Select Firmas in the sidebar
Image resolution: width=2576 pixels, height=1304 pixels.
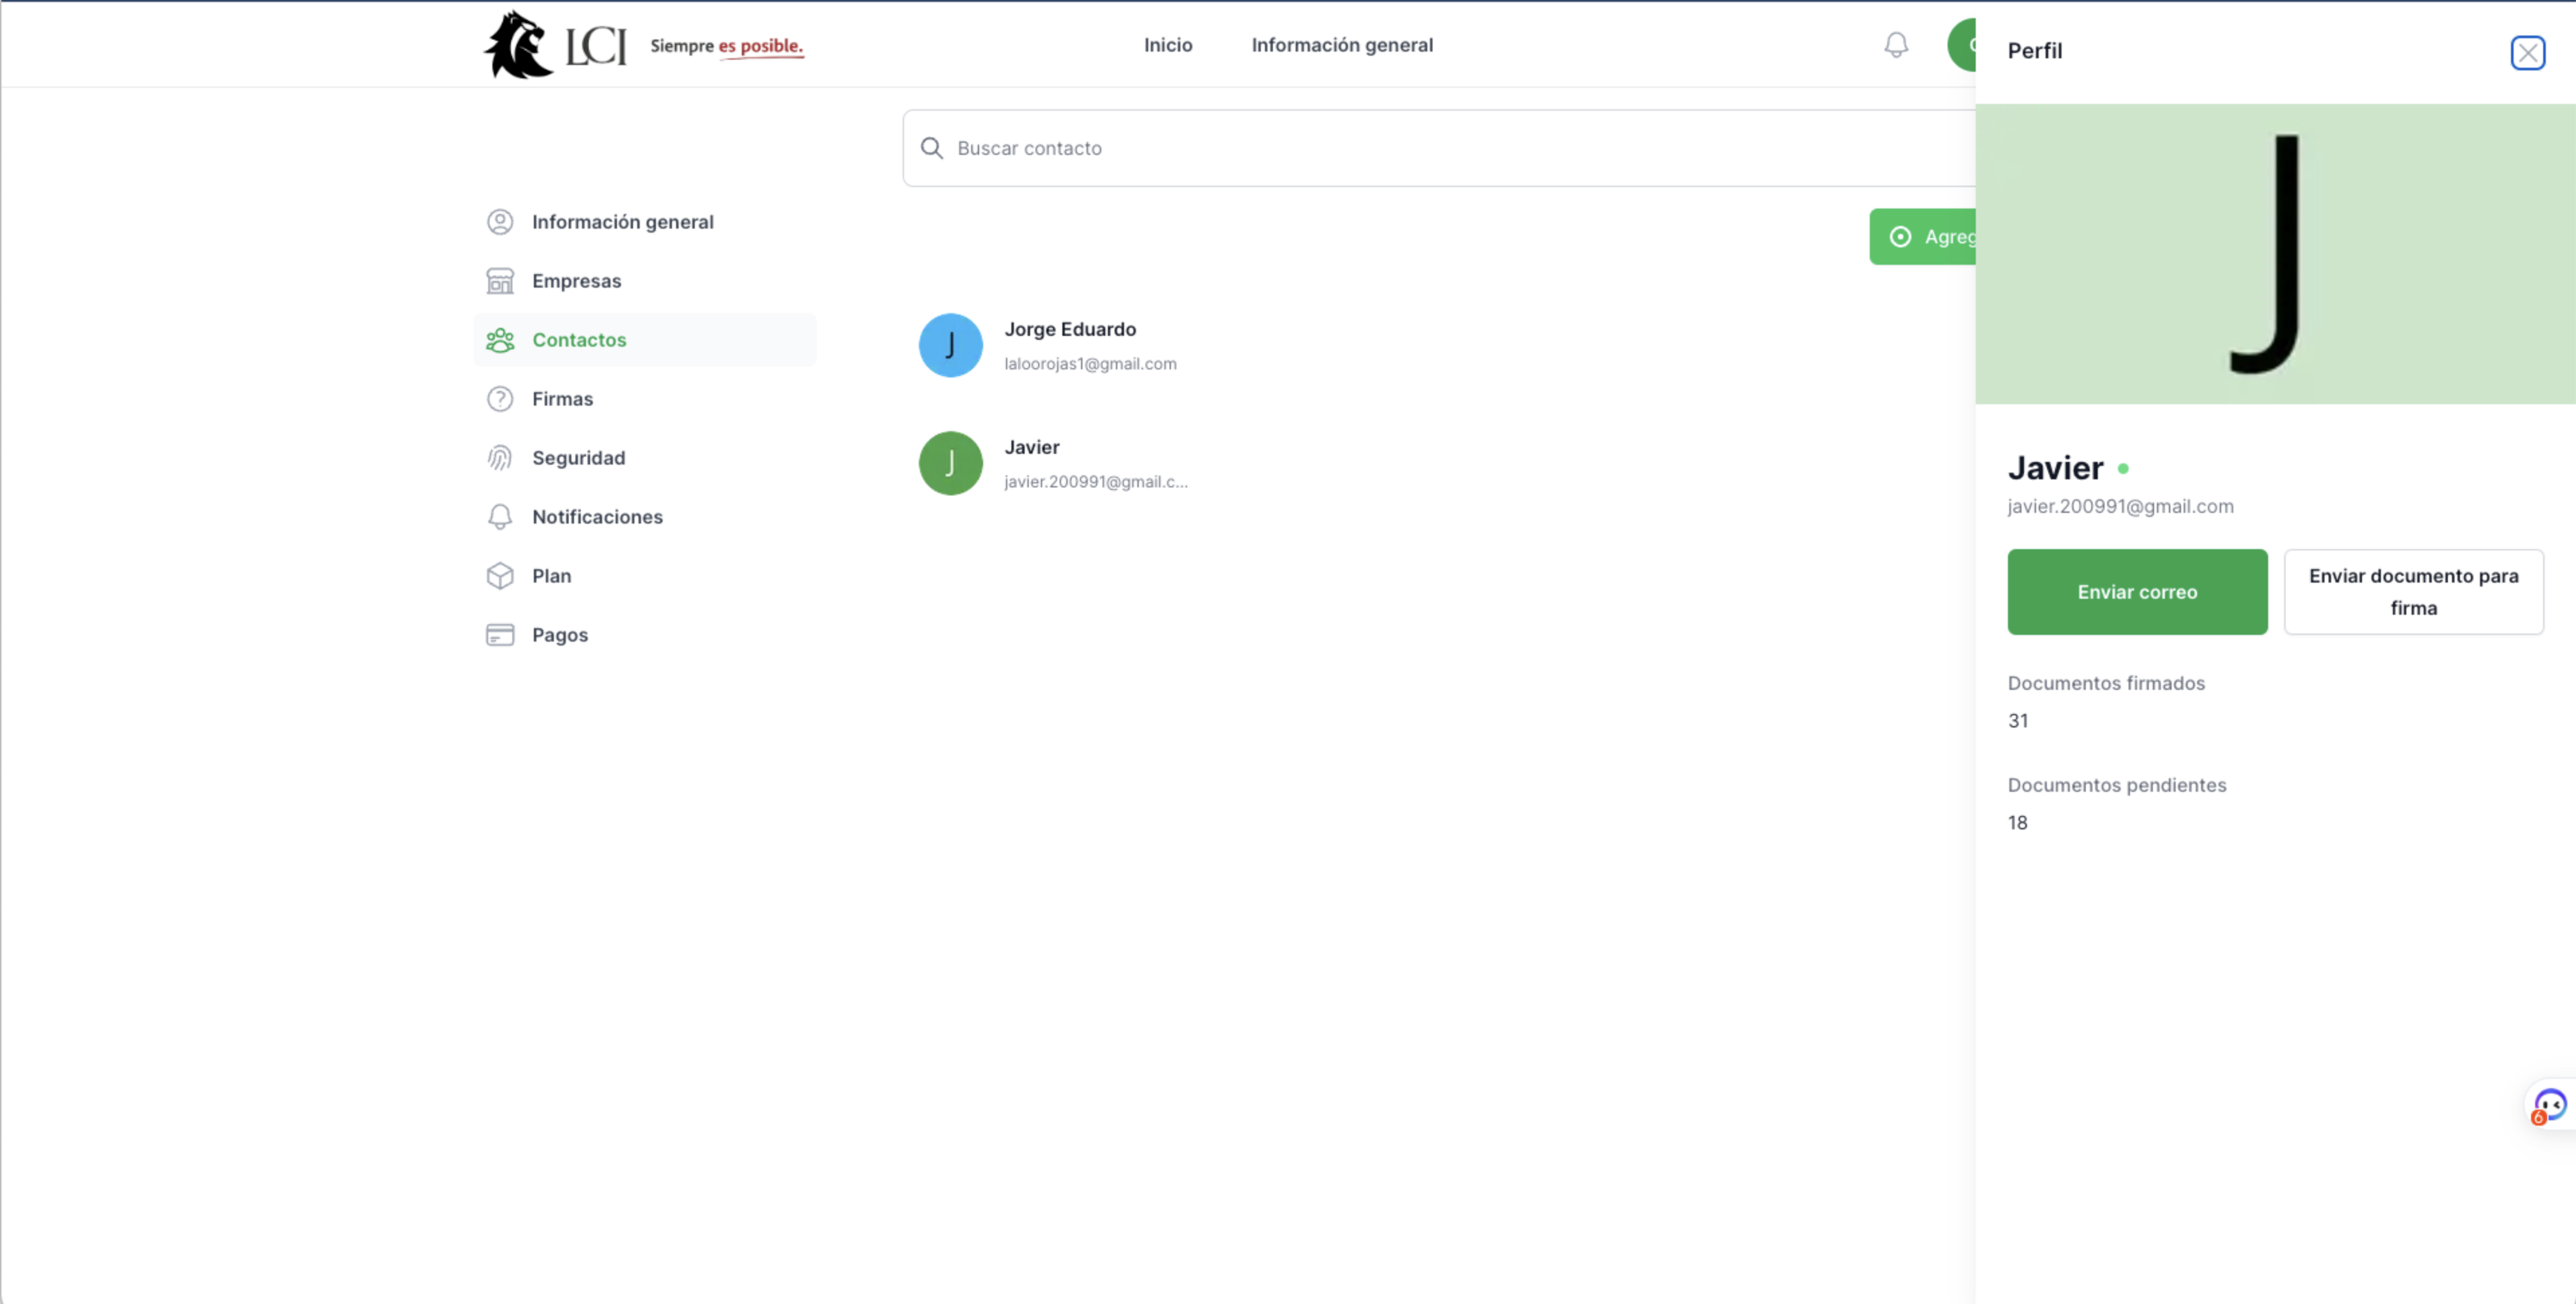tap(562, 399)
